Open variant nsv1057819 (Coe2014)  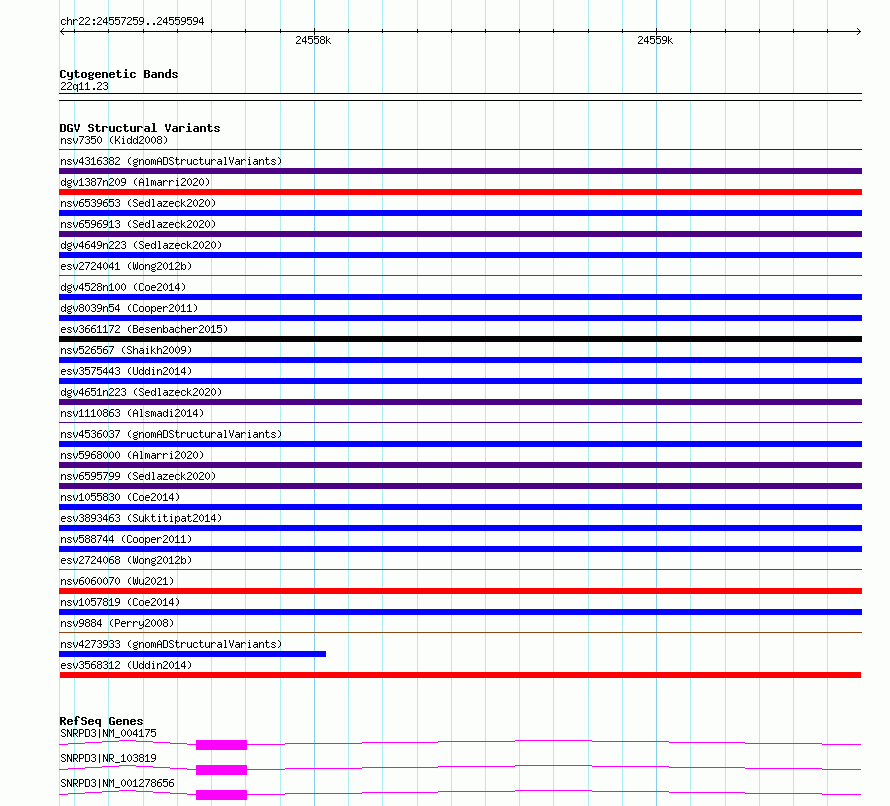(x=120, y=602)
